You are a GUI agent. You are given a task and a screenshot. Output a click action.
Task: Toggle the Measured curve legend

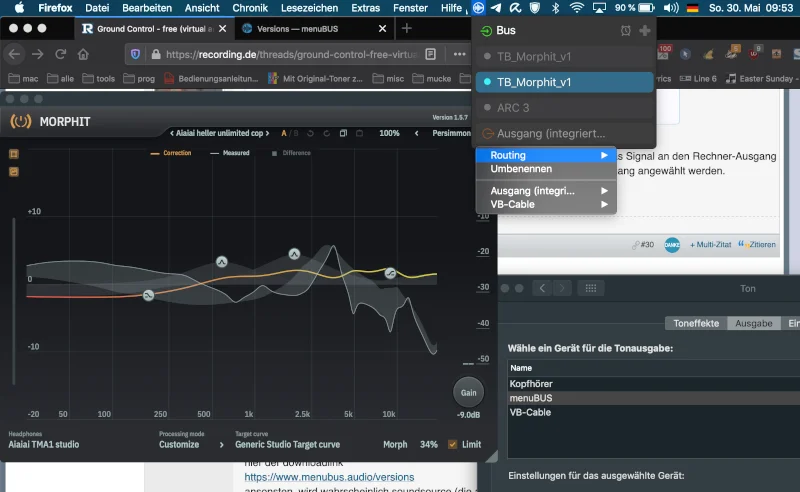pos(230,153)
